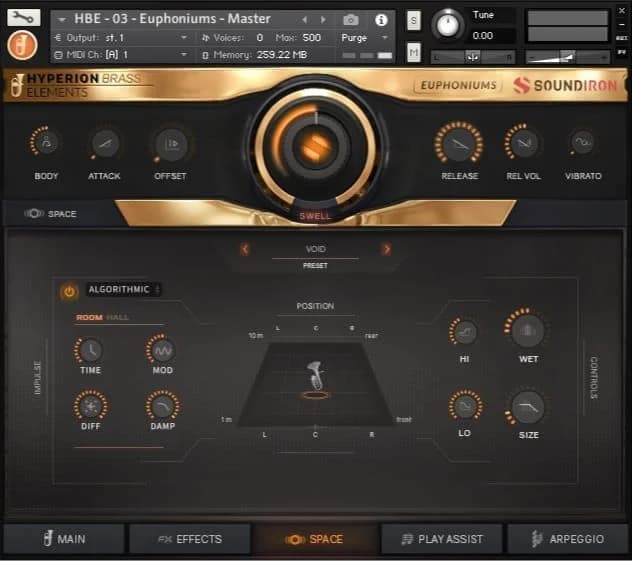Click the wrench settings icon
632x561 pixels.
click(23, 17)
